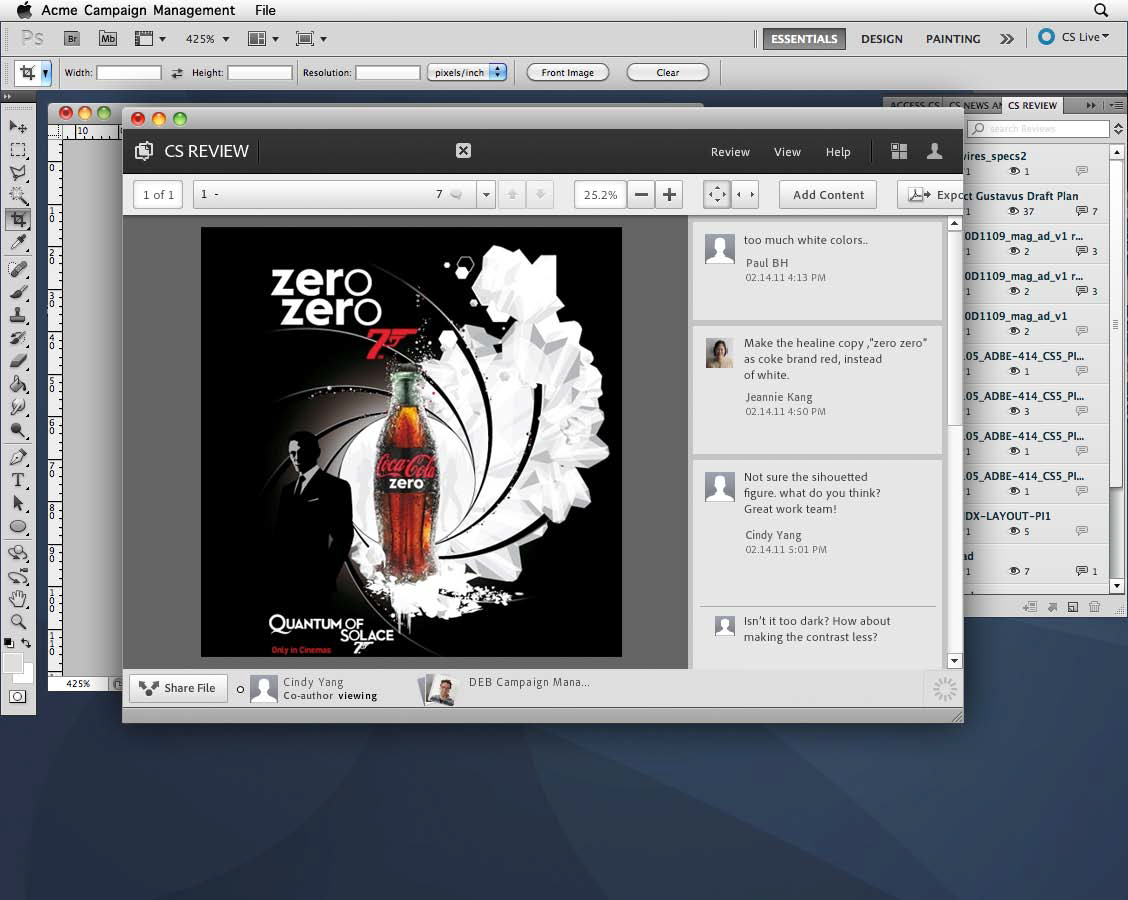Select the Brush tool
1128x900 pixels.
point(18,292)
